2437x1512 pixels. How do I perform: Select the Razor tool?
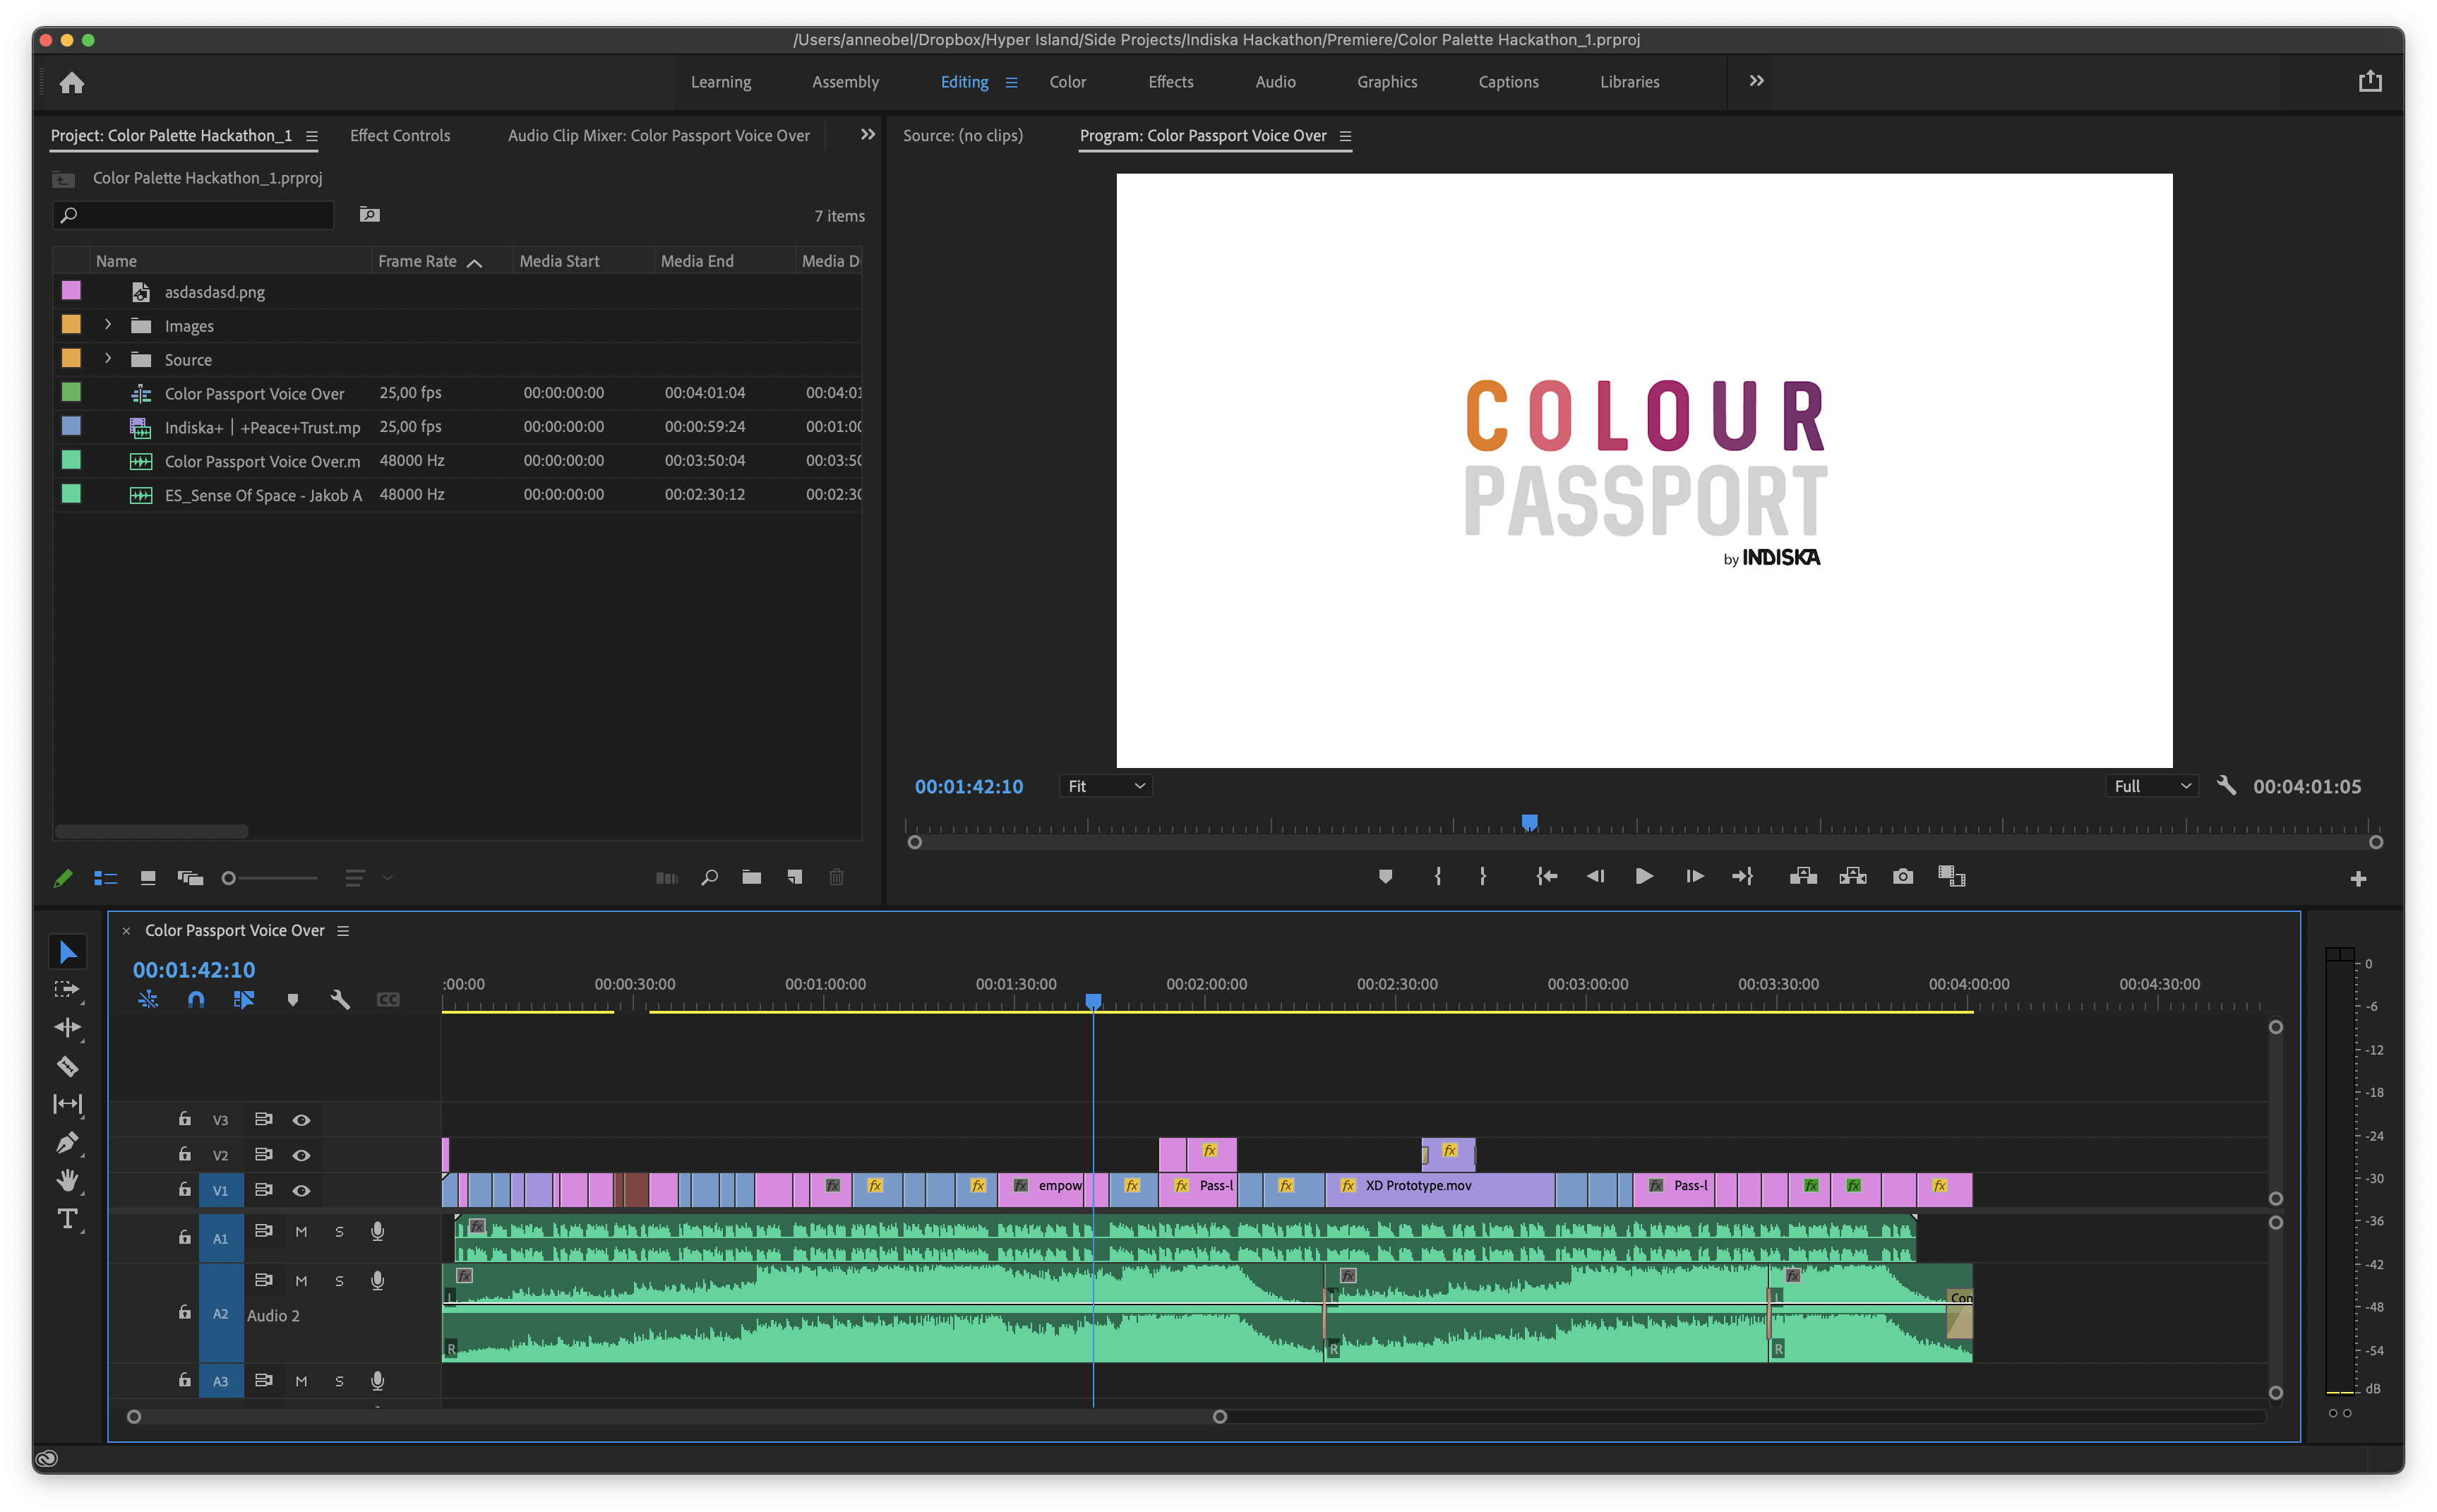[x=67, y=1066]
